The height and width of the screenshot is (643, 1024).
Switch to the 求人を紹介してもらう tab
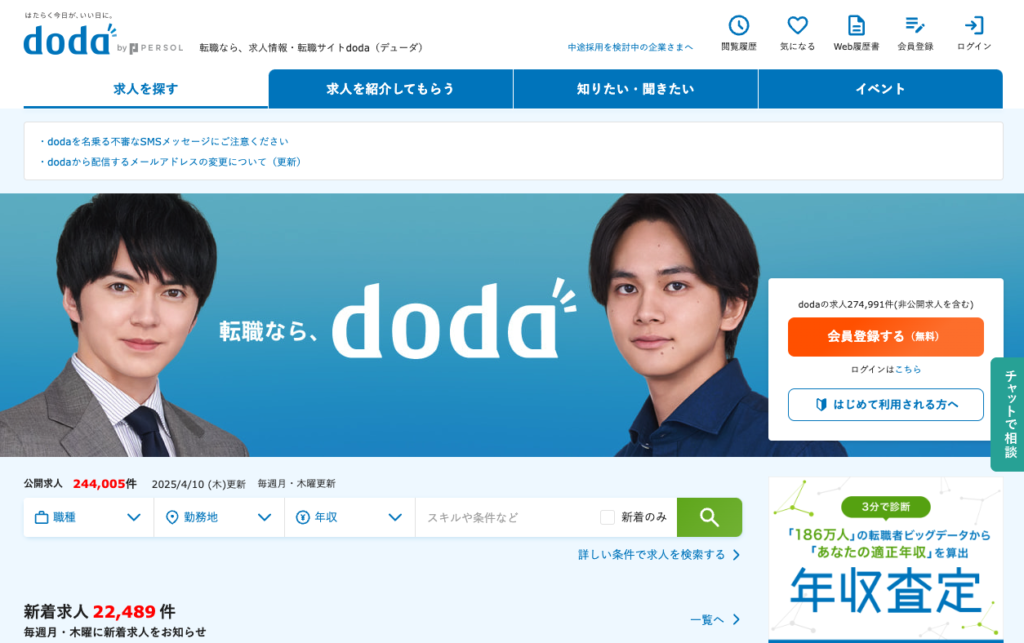click(391, 89)
